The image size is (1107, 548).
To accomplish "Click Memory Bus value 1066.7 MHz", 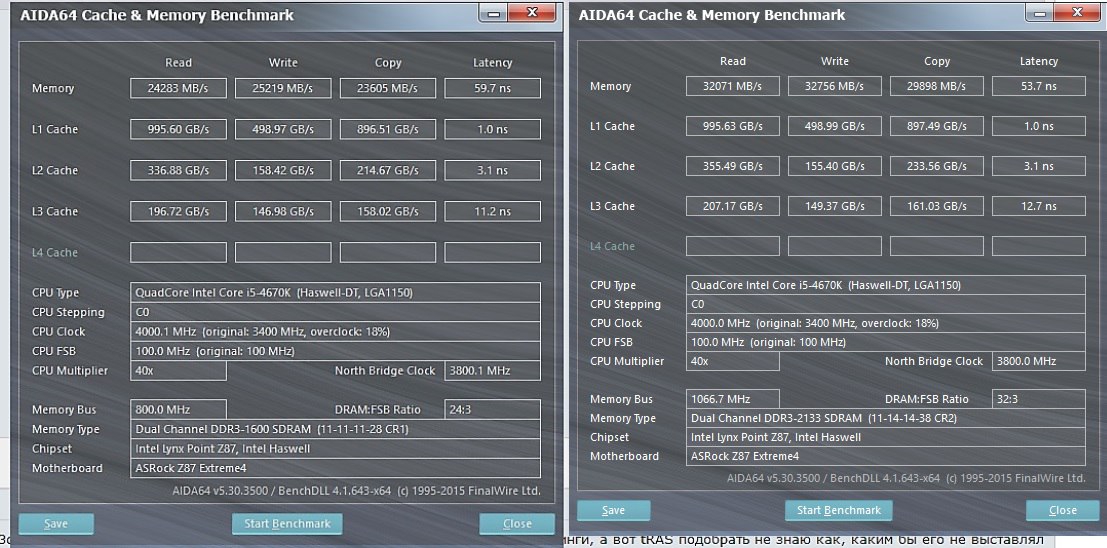I will [733, 399].
